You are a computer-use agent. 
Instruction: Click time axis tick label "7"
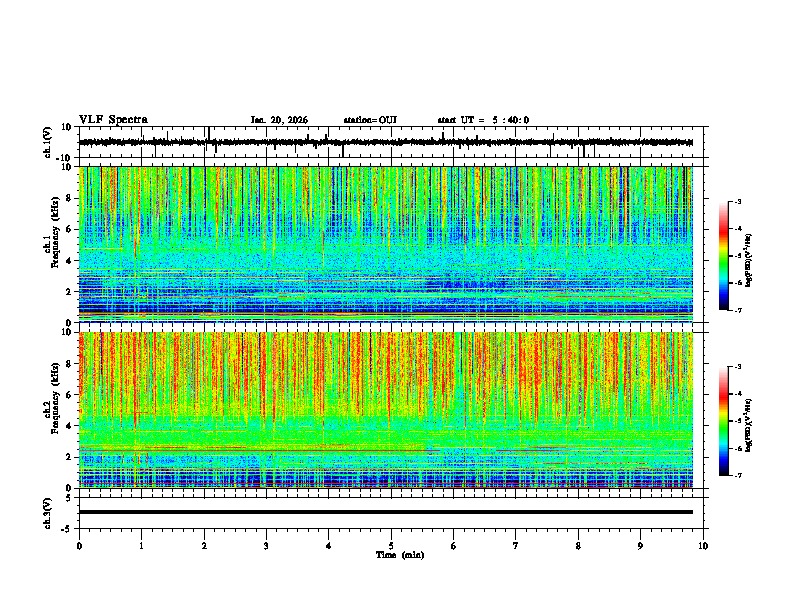point(516,546)
